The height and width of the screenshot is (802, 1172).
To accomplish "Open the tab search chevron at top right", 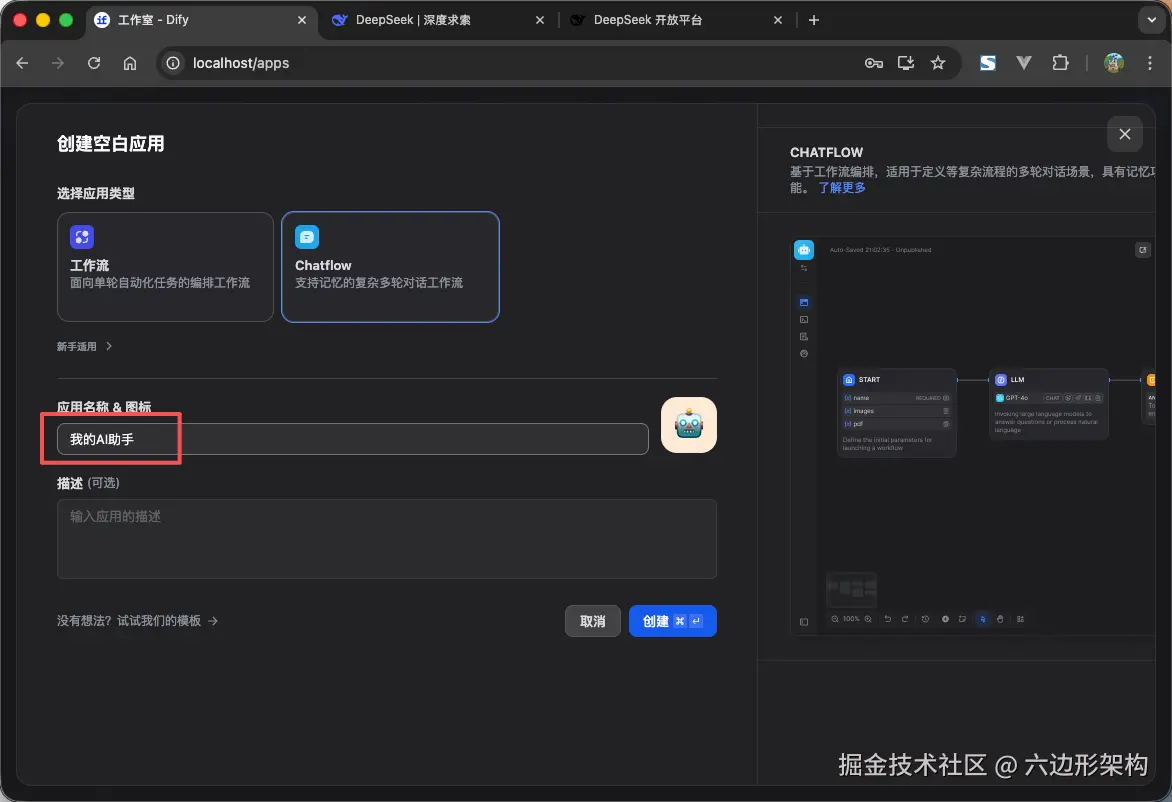I will 1150,19.
